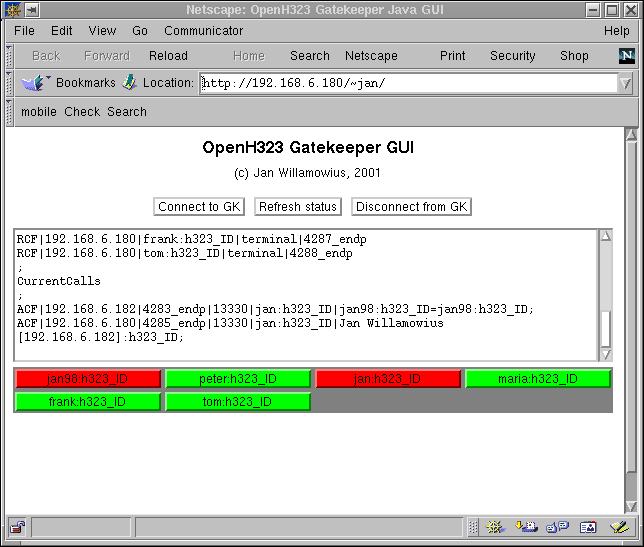Collapse the navigation toolbar grip handle

(x=9, y=56)
